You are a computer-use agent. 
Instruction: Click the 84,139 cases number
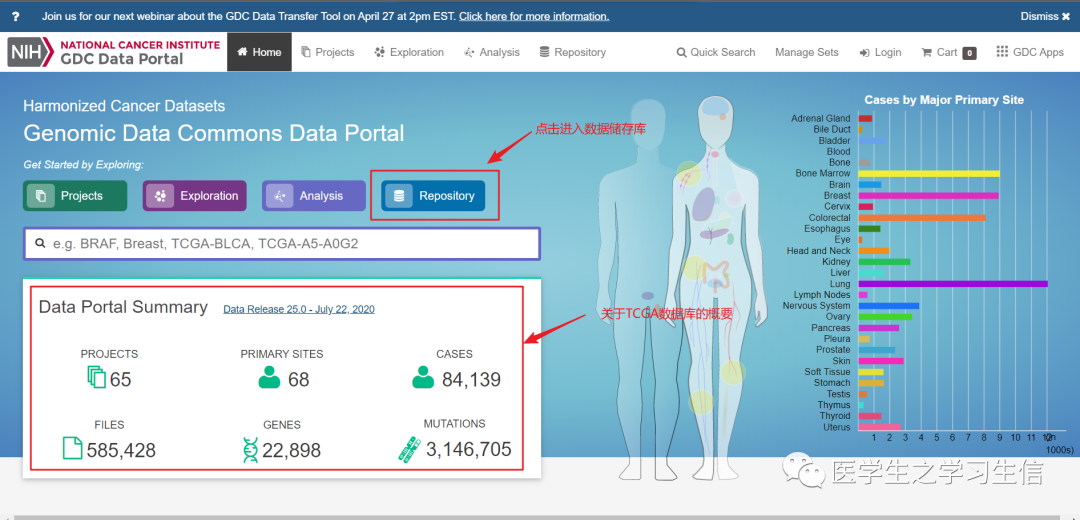471,379
